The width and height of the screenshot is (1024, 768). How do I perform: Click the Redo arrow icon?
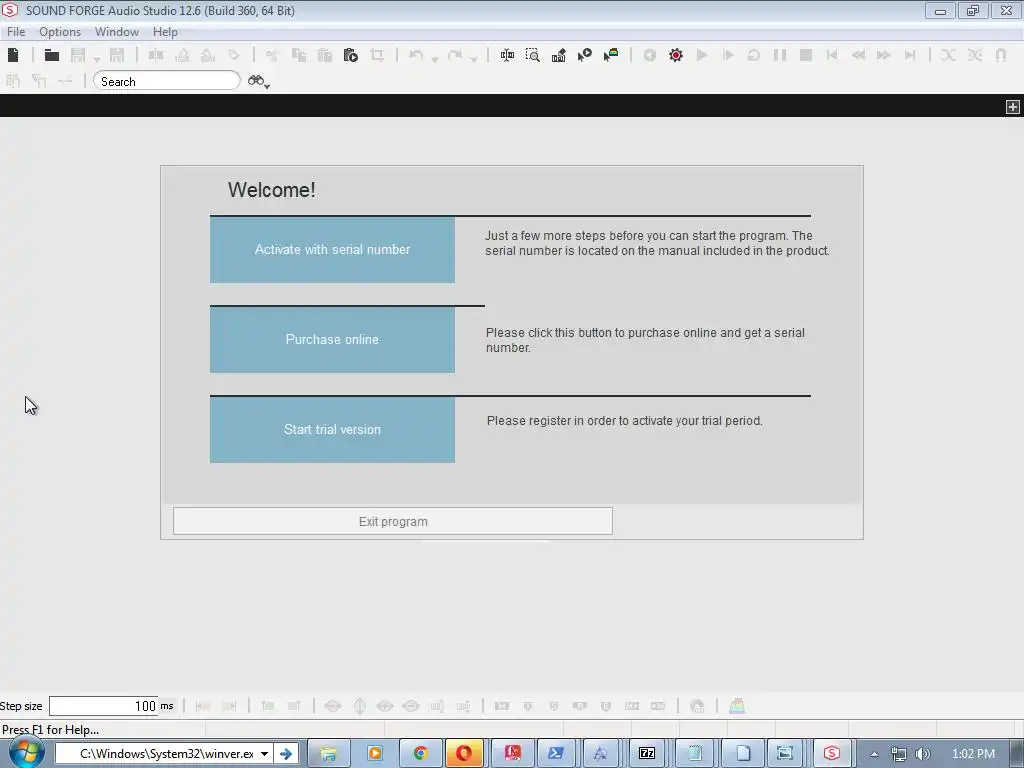click(455, 55)
